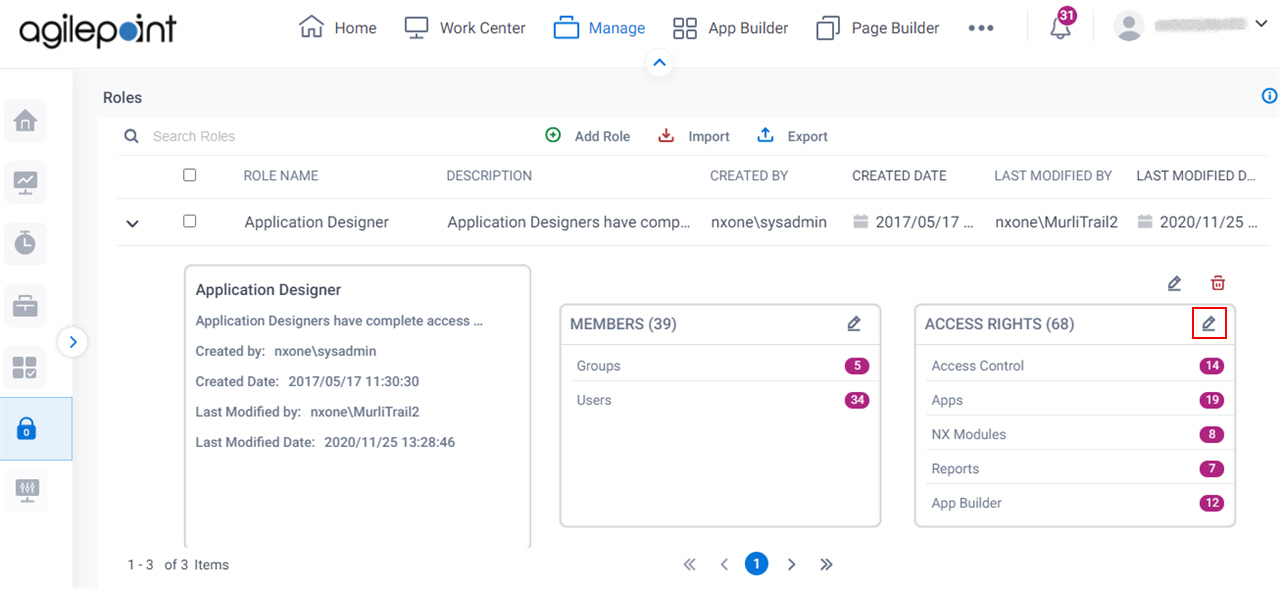Delete the role with trash icon

point(1217,283)
